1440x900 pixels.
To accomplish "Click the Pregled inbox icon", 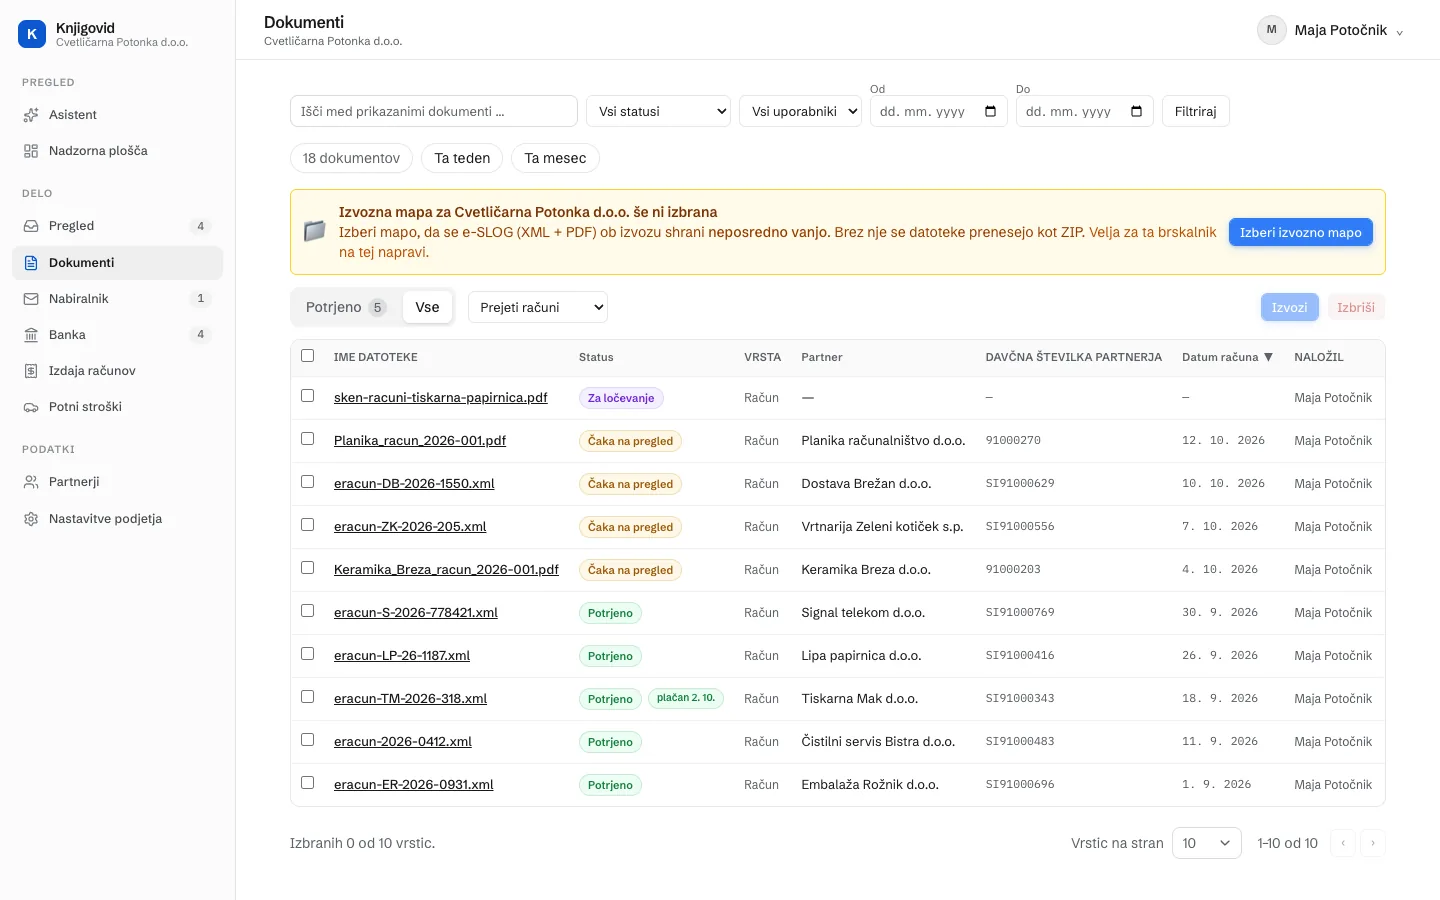I will click(31, 226).
